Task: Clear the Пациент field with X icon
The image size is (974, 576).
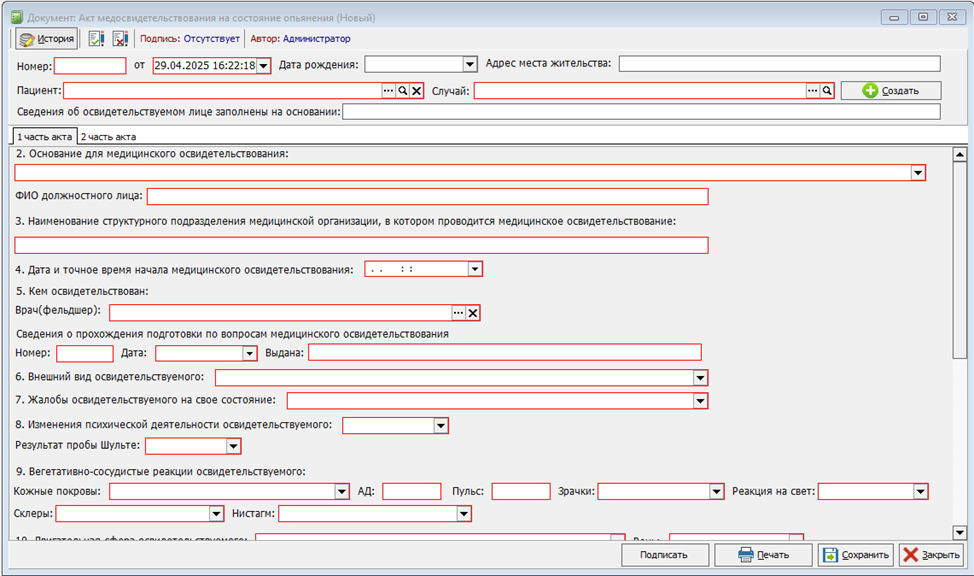Action: (417, 91)
